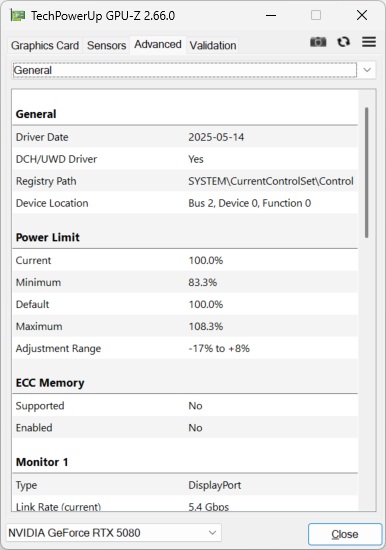Select the ECC Enabled row
Screen dimensions: 386x550
coord(185,428)
